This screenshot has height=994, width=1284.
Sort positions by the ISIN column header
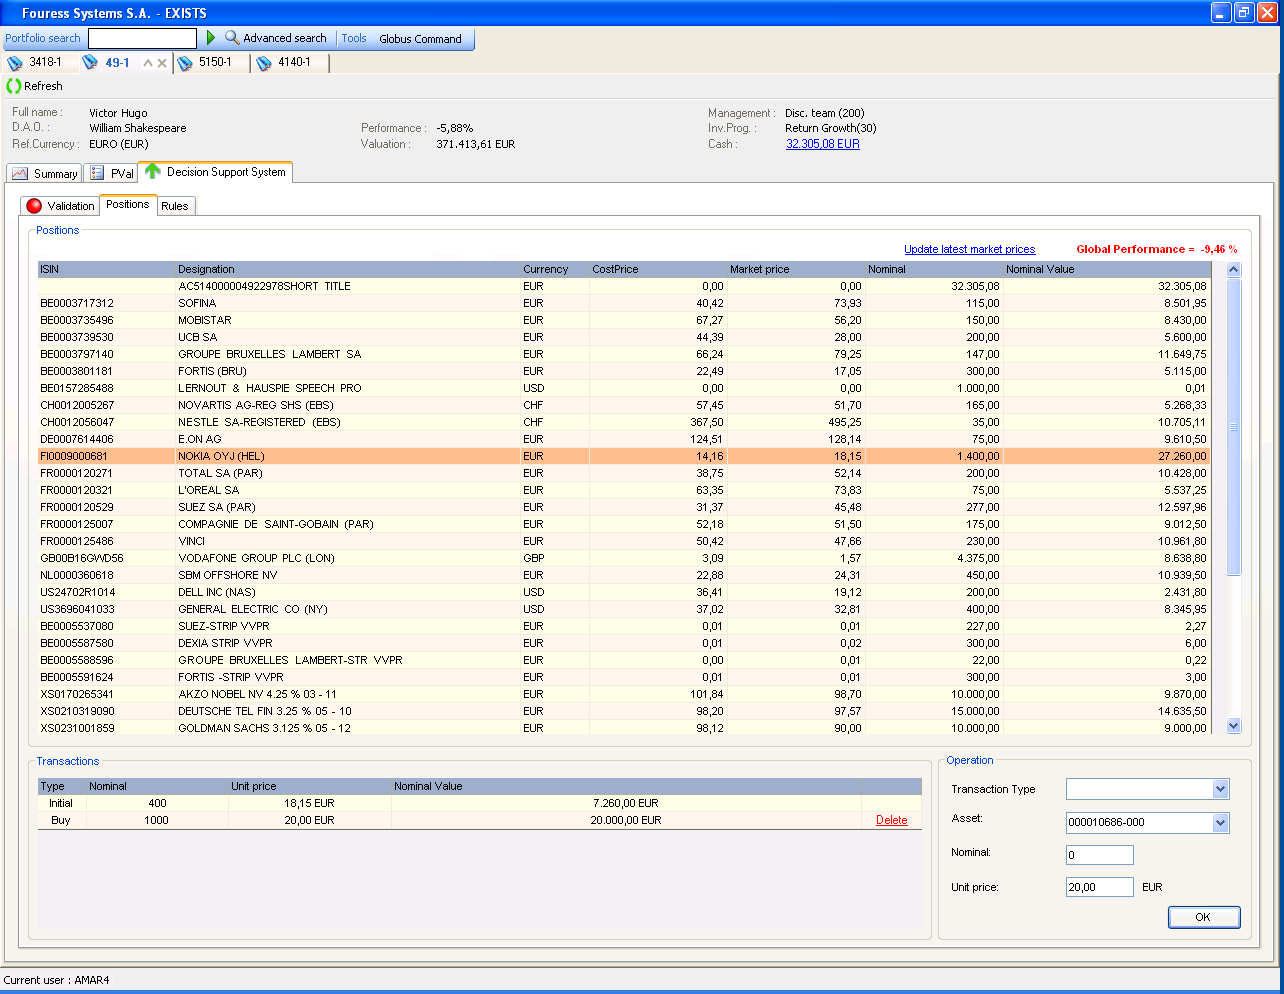click(x=106, y=269)
